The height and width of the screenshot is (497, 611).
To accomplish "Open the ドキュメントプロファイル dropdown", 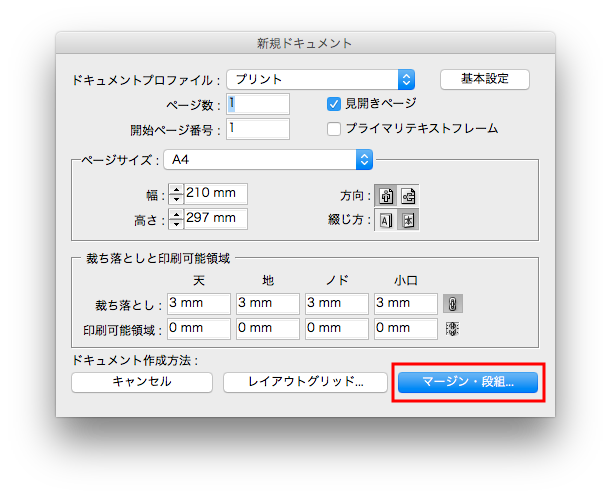I will point(320,79).
